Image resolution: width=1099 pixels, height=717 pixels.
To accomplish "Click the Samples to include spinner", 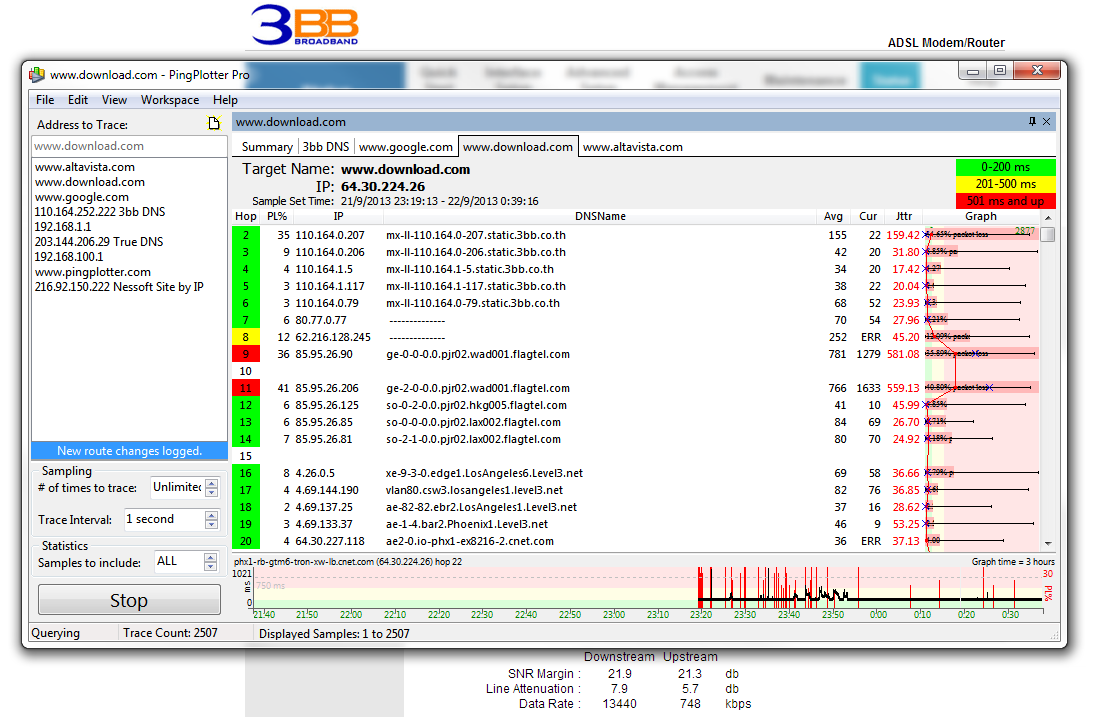I will (210, 561).
